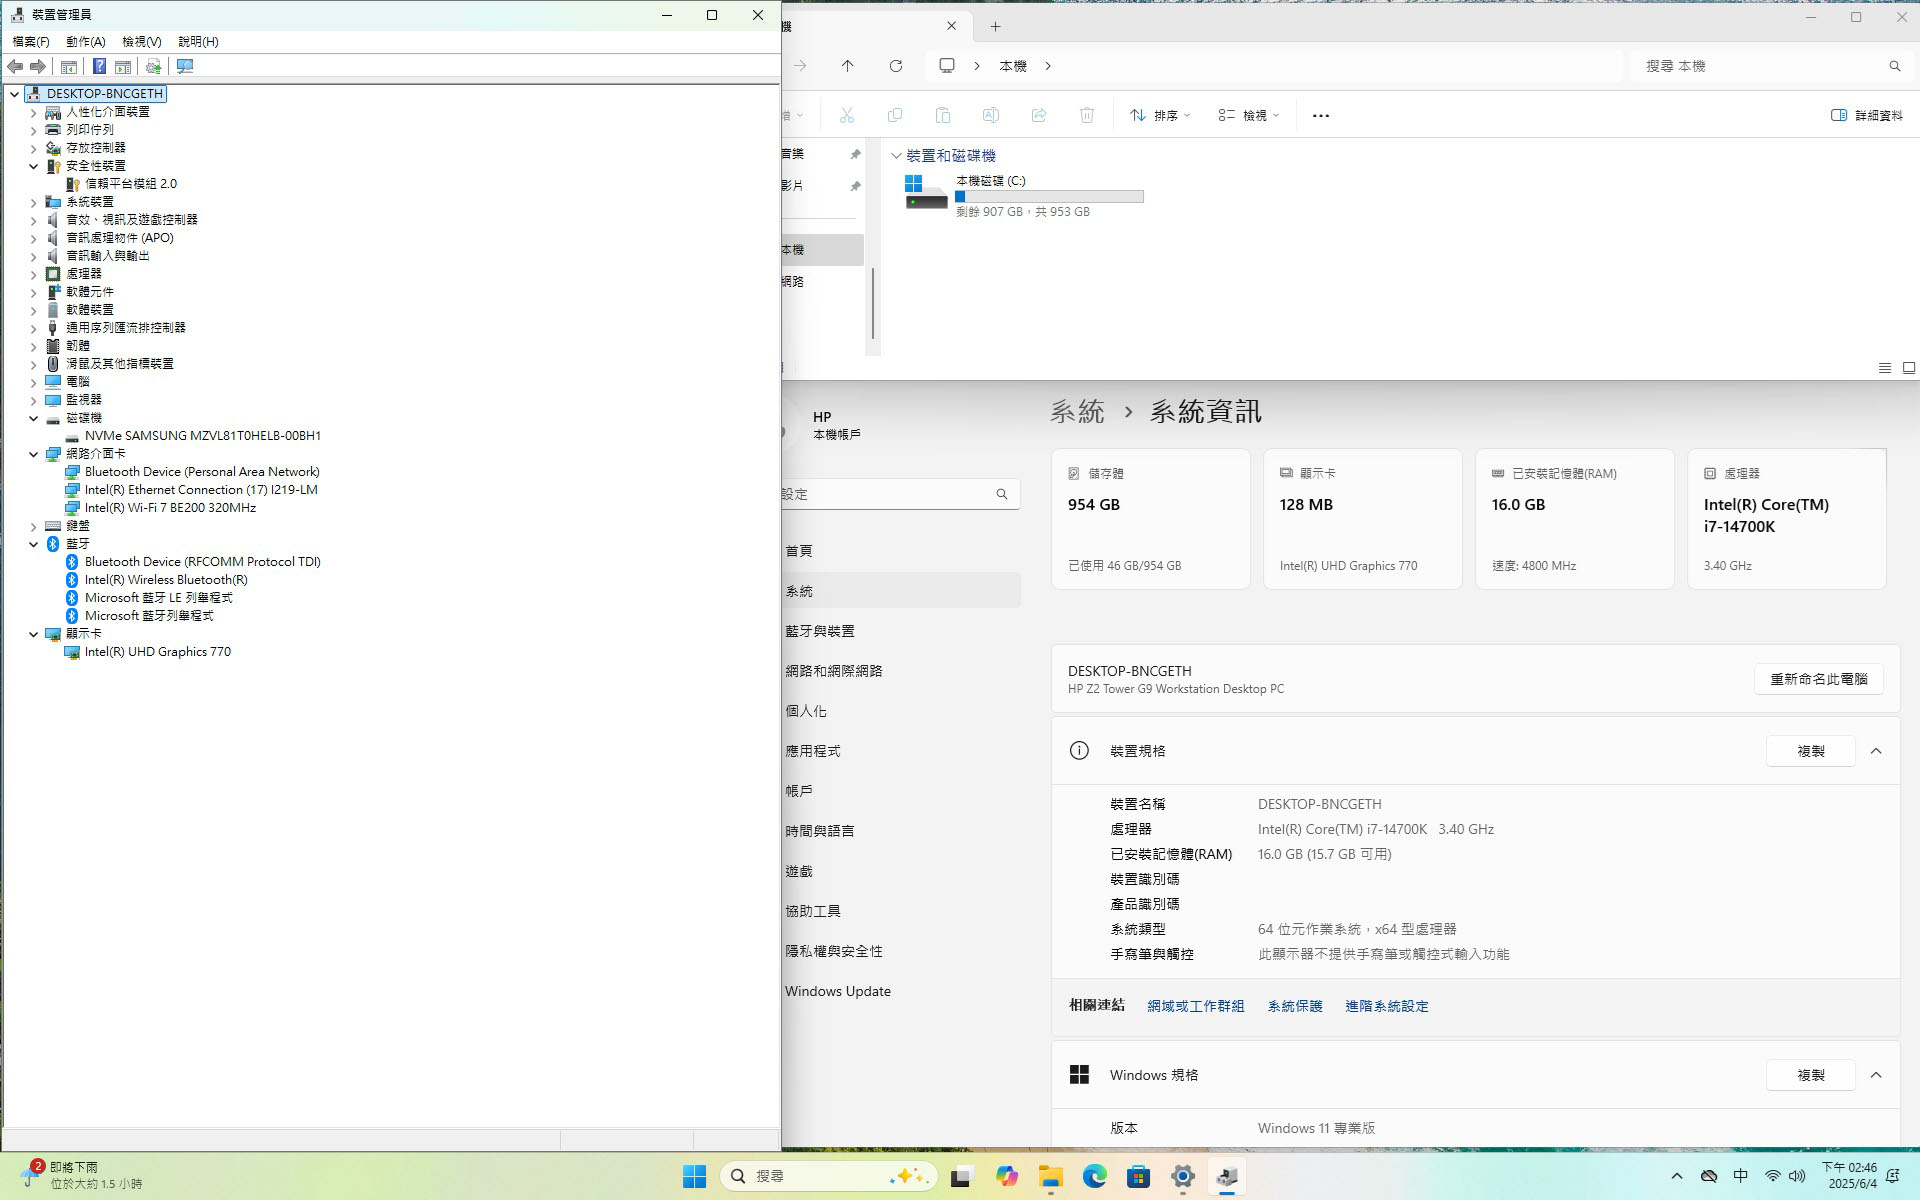
Task: Open the 系統保護 link
Action: (x=1294, y=1006)
